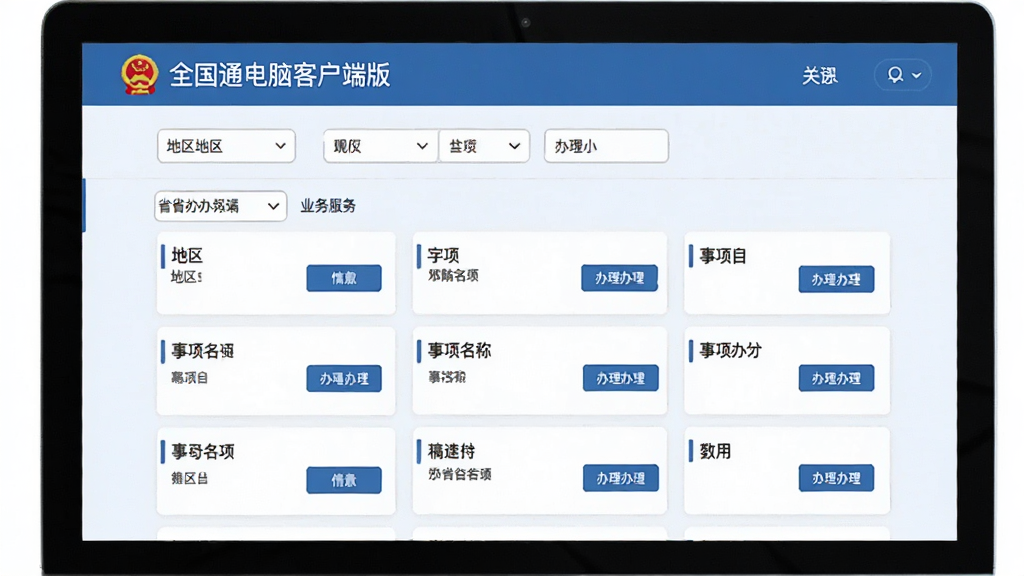Click the national emblem logo in header
This screenshot has height=576, width=1024.
tap(140, 74)
